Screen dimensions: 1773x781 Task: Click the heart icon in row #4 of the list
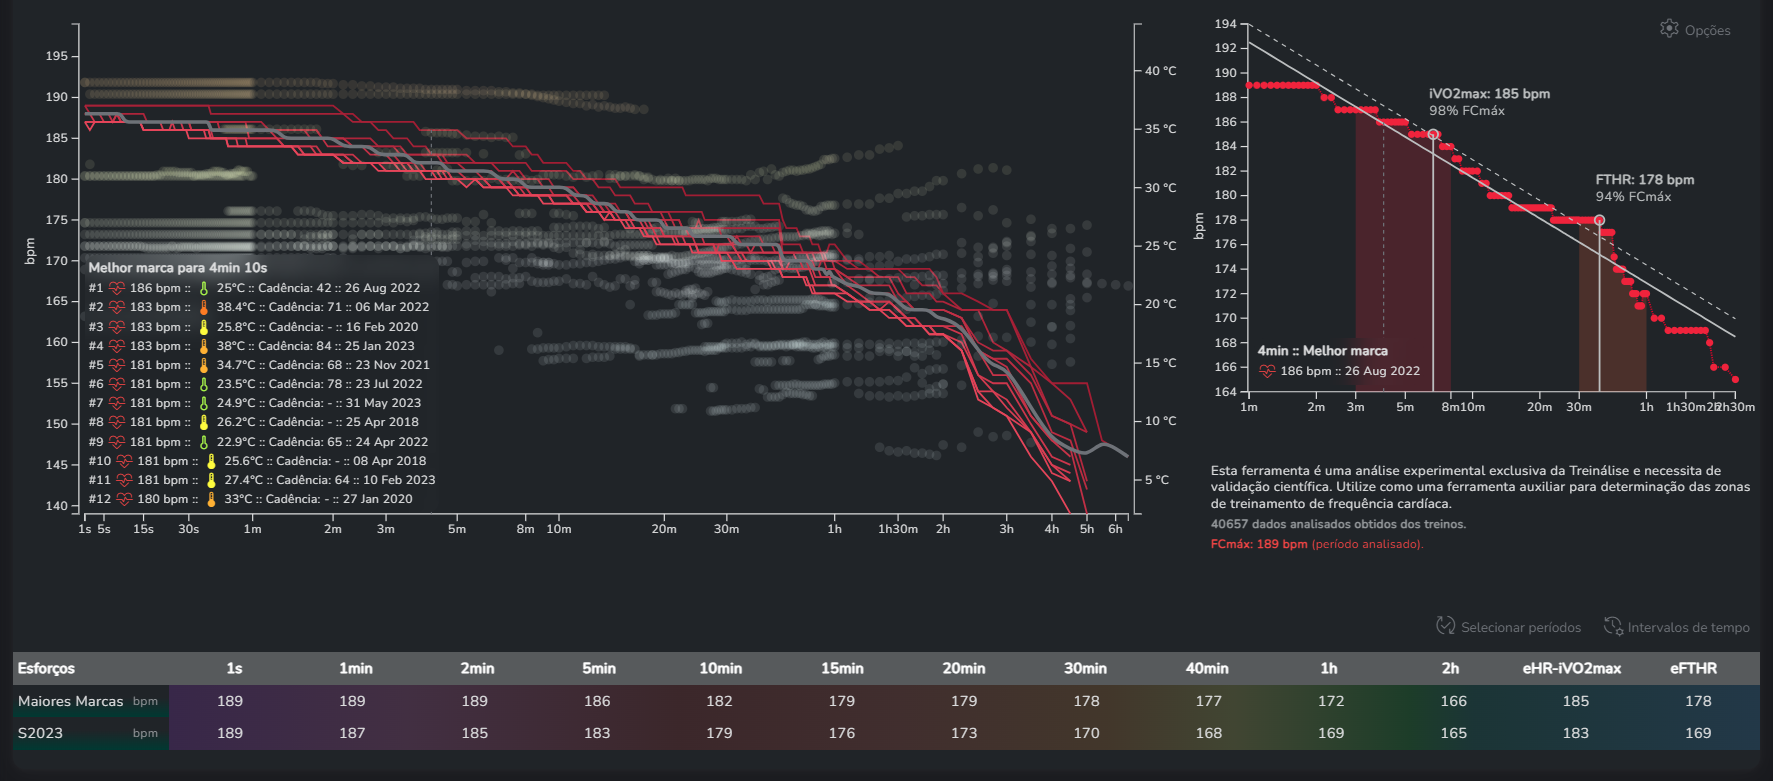tap(117, 346)
